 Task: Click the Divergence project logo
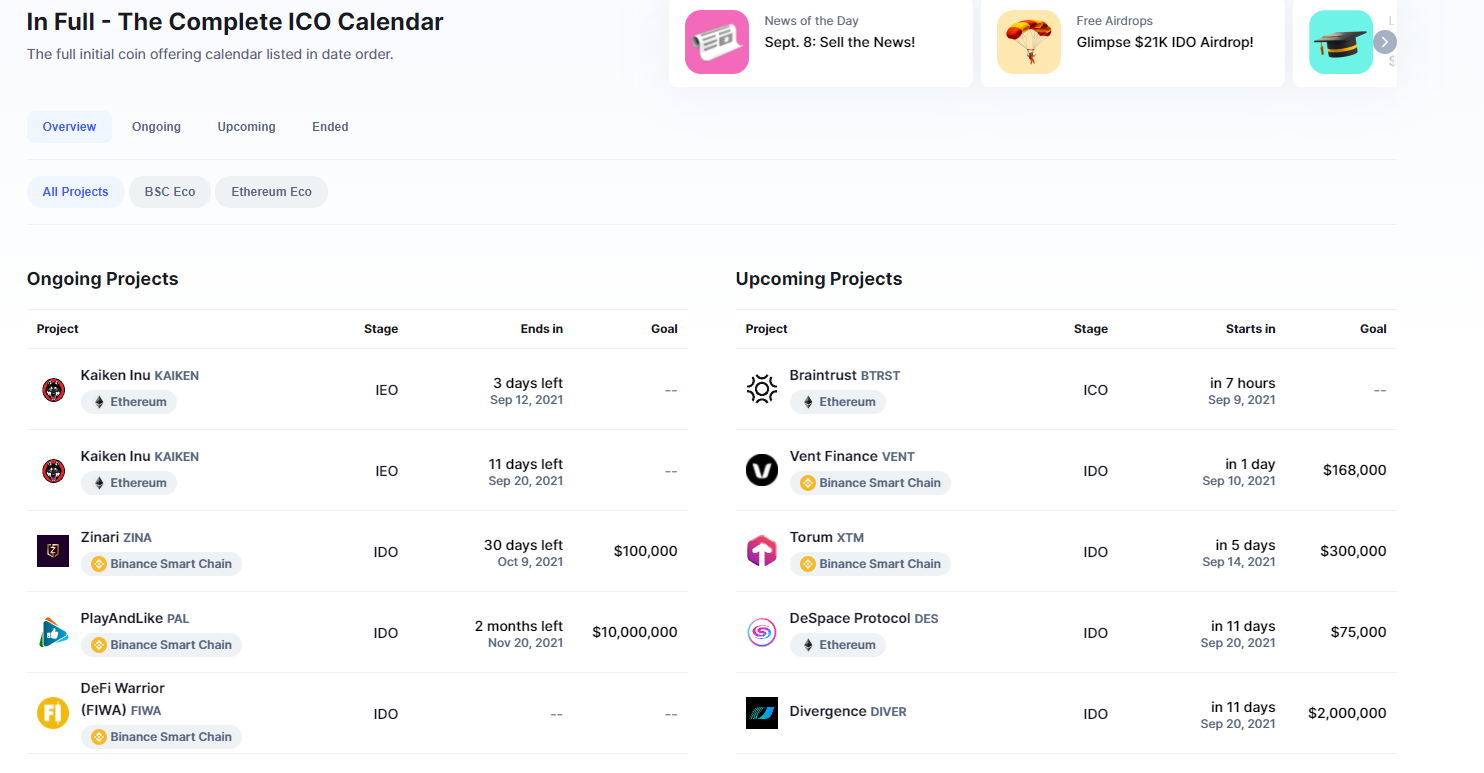point(762,713)
